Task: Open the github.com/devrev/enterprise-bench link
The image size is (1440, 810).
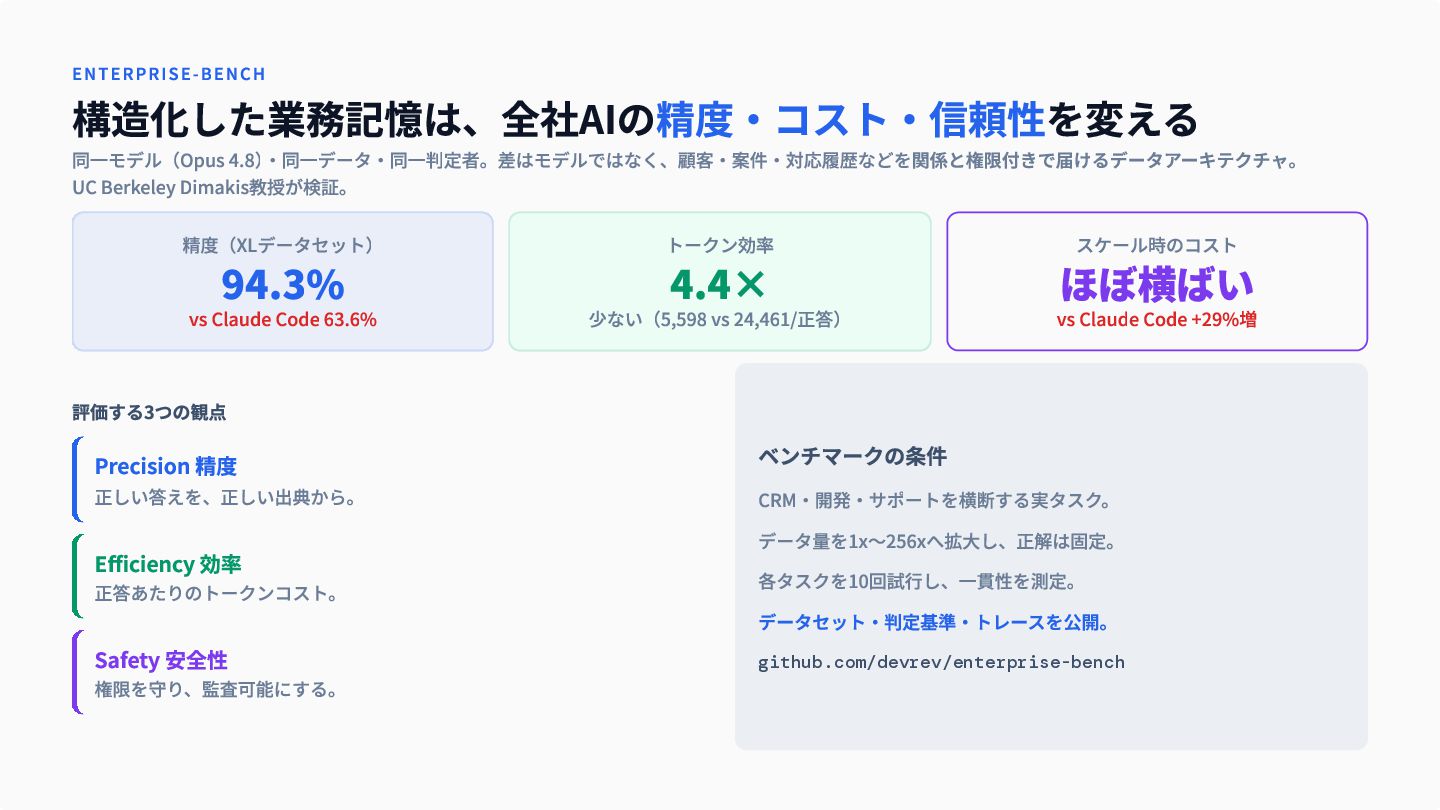Action: [941, 662]
